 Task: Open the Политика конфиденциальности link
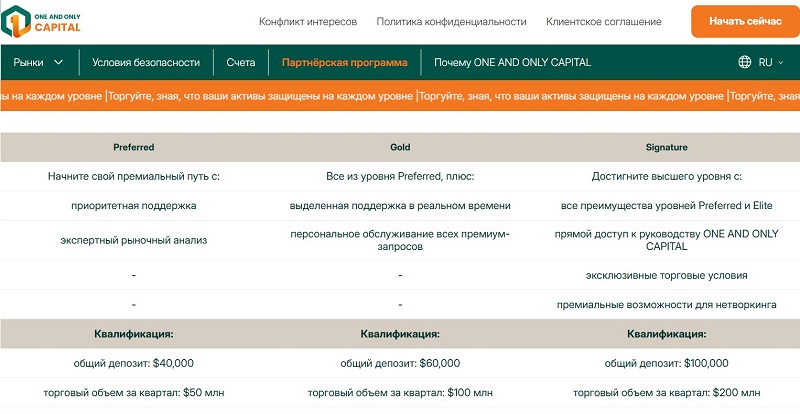pos(451,21)
